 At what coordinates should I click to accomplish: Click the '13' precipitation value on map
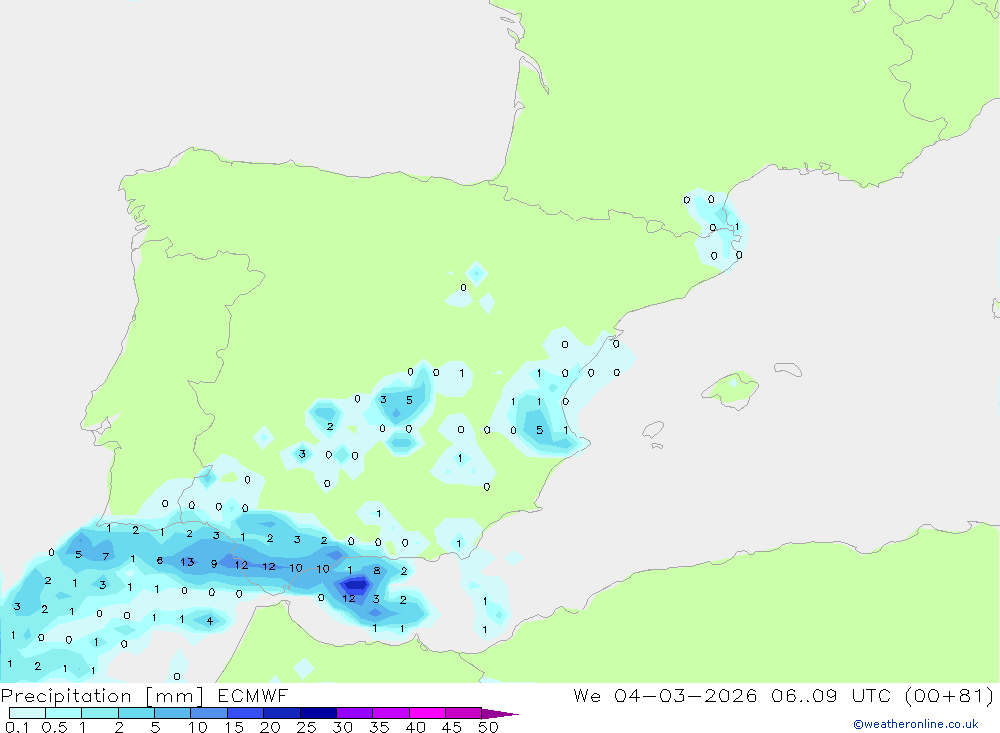[x=187, y=562]
